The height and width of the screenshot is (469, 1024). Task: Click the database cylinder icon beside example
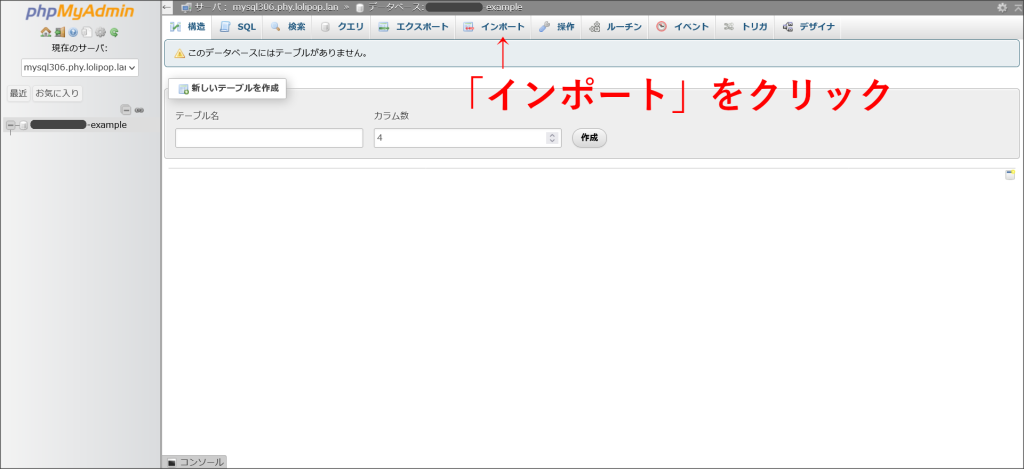coord(23,125)
